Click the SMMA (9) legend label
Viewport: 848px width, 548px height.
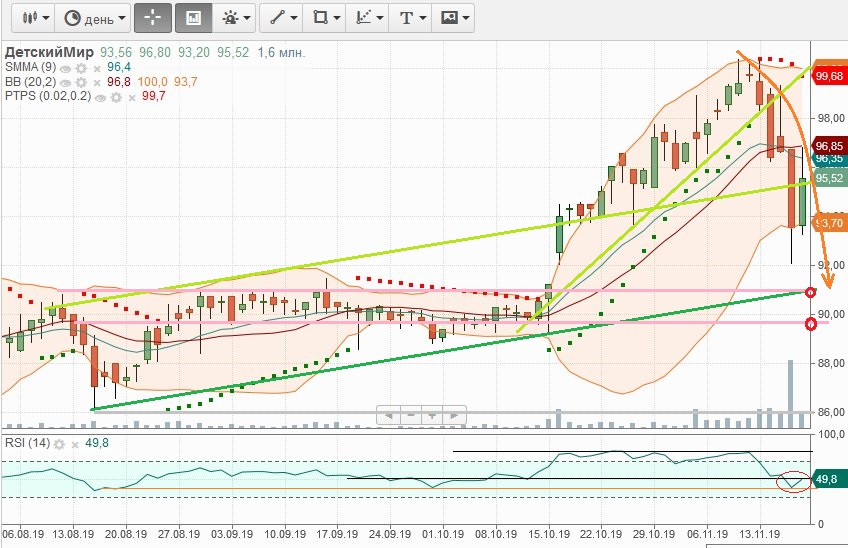(30, 67)
